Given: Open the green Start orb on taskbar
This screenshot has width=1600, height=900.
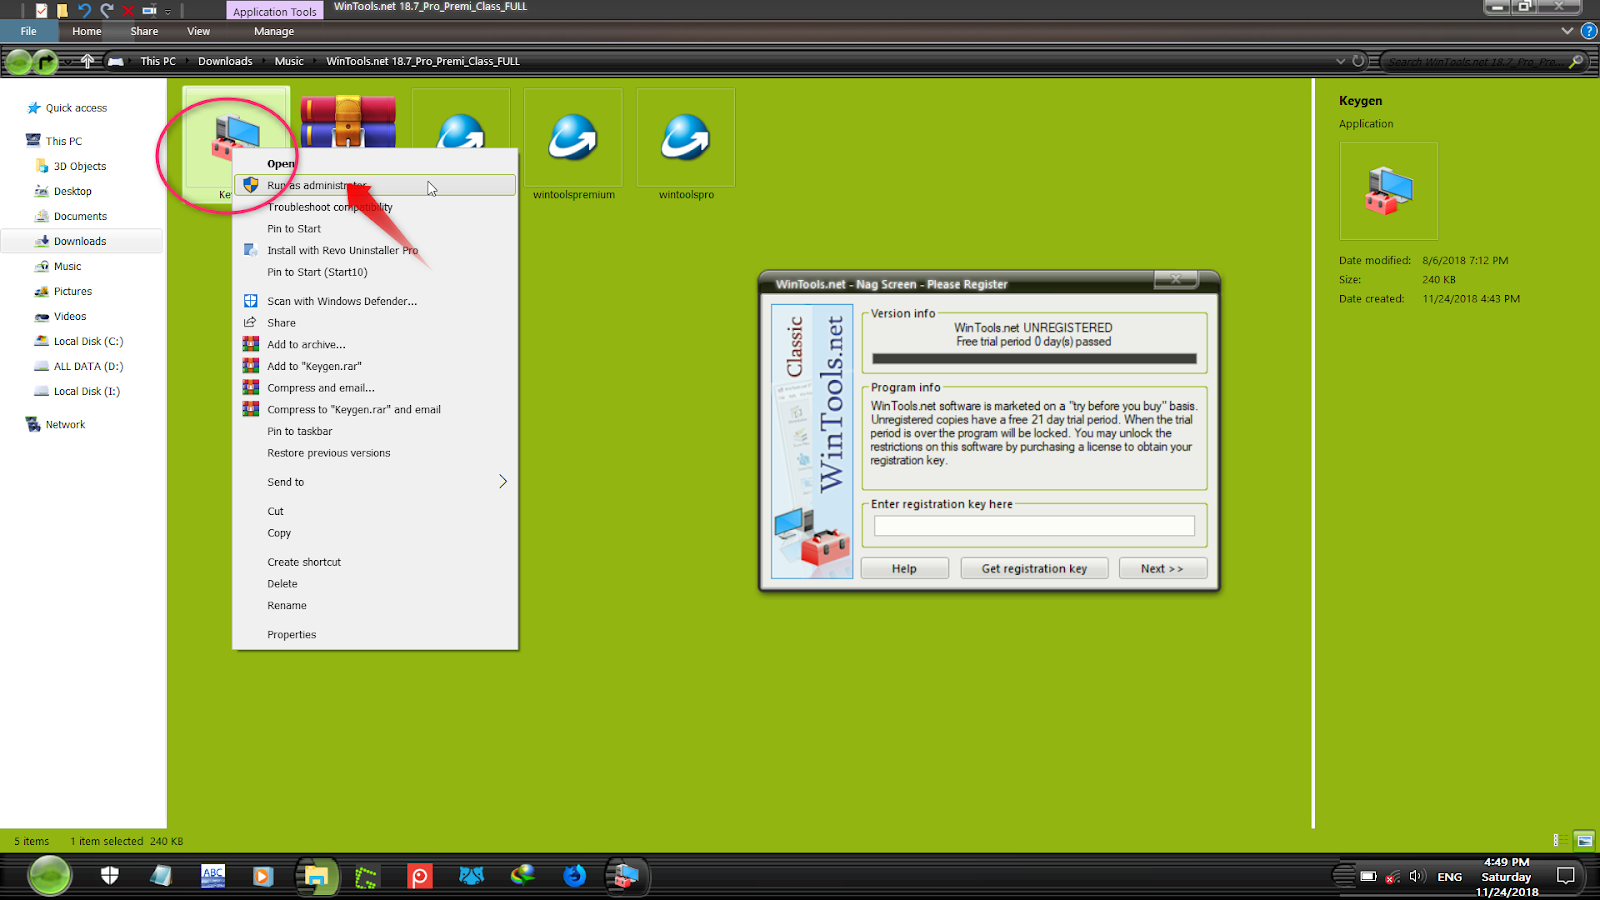Looking at the screenshot, I should [x=49, y=876].
